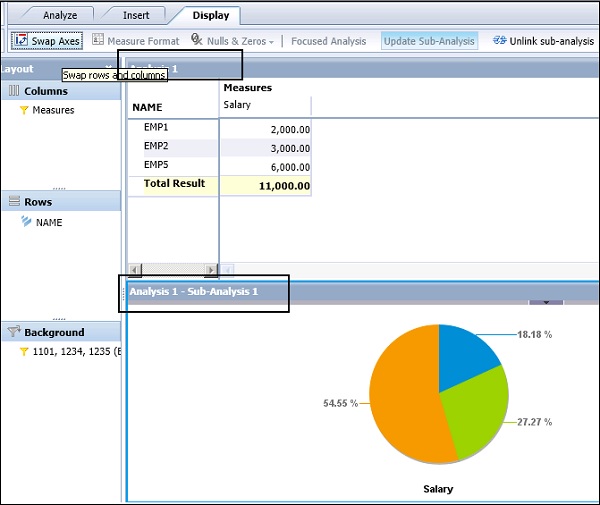This screenshot has width=600, height=505.
Task: Click the left arrow of the table's horizontal scrollbar
Action: (134, 270)
